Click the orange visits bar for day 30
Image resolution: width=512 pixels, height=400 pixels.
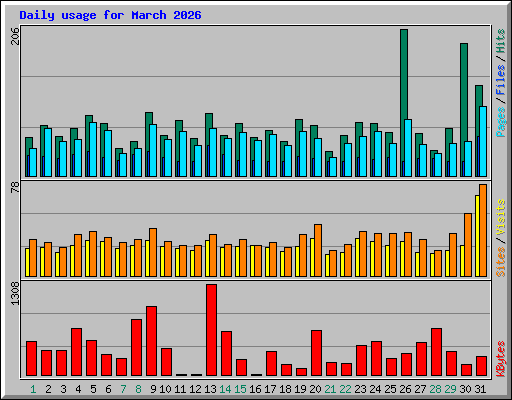click(x=468, y=245)
